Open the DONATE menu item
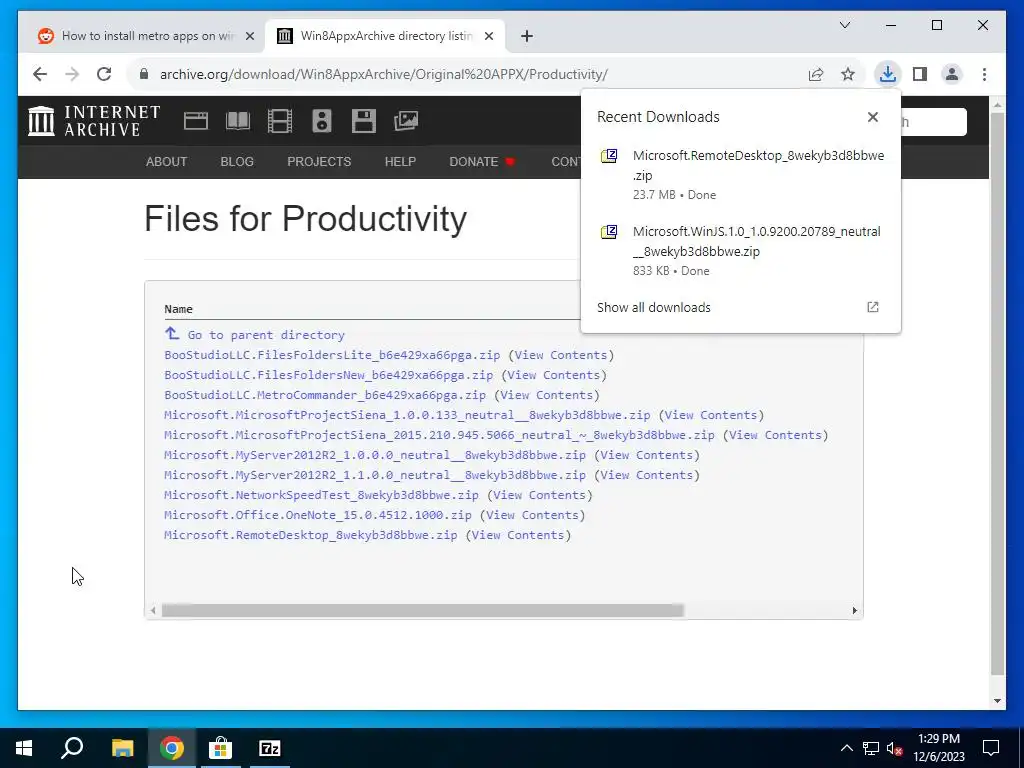 tap(482, 161)
